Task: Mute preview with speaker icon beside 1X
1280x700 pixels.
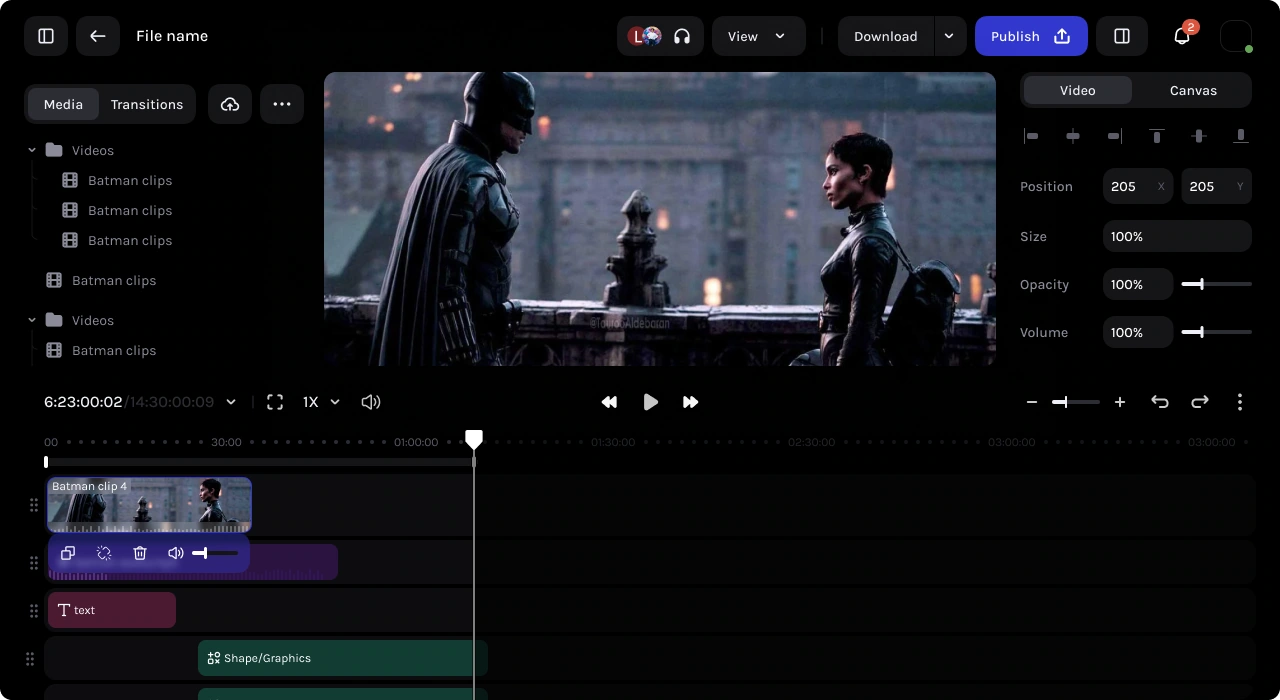Action: click(x=371, y=402)
